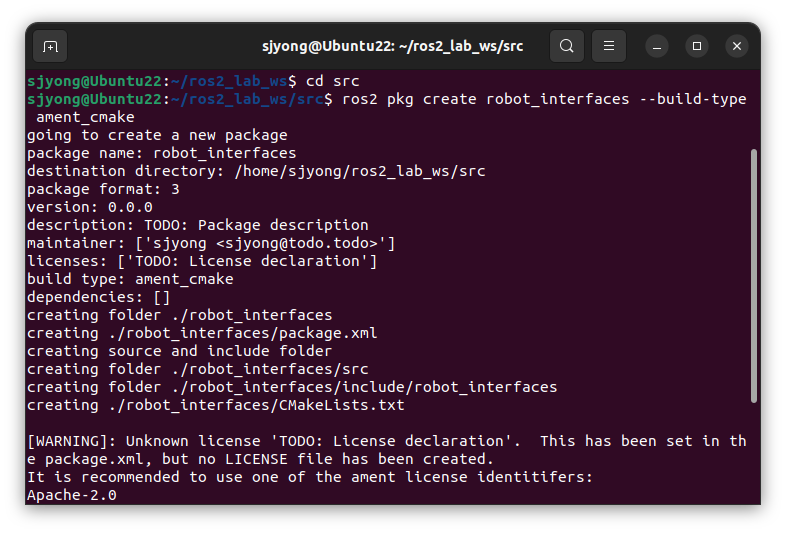Click the '[WARNING]: Unknown license' line

click(x=386, y=442)
